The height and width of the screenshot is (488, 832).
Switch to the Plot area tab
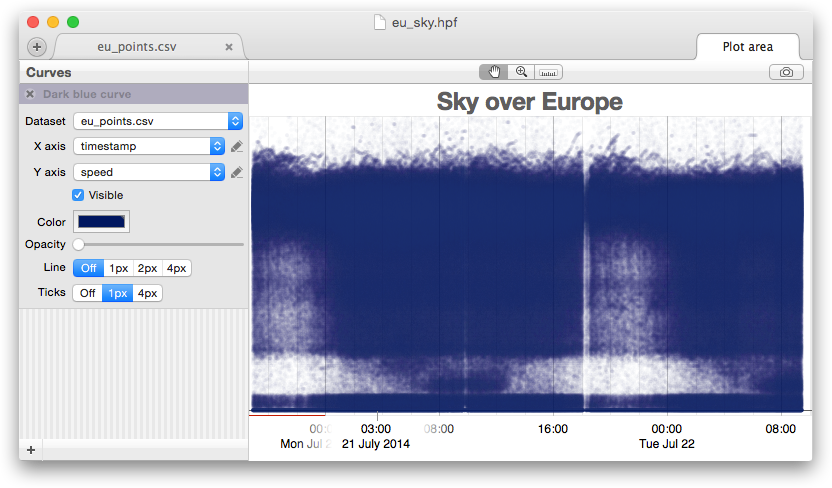(747, 47)
